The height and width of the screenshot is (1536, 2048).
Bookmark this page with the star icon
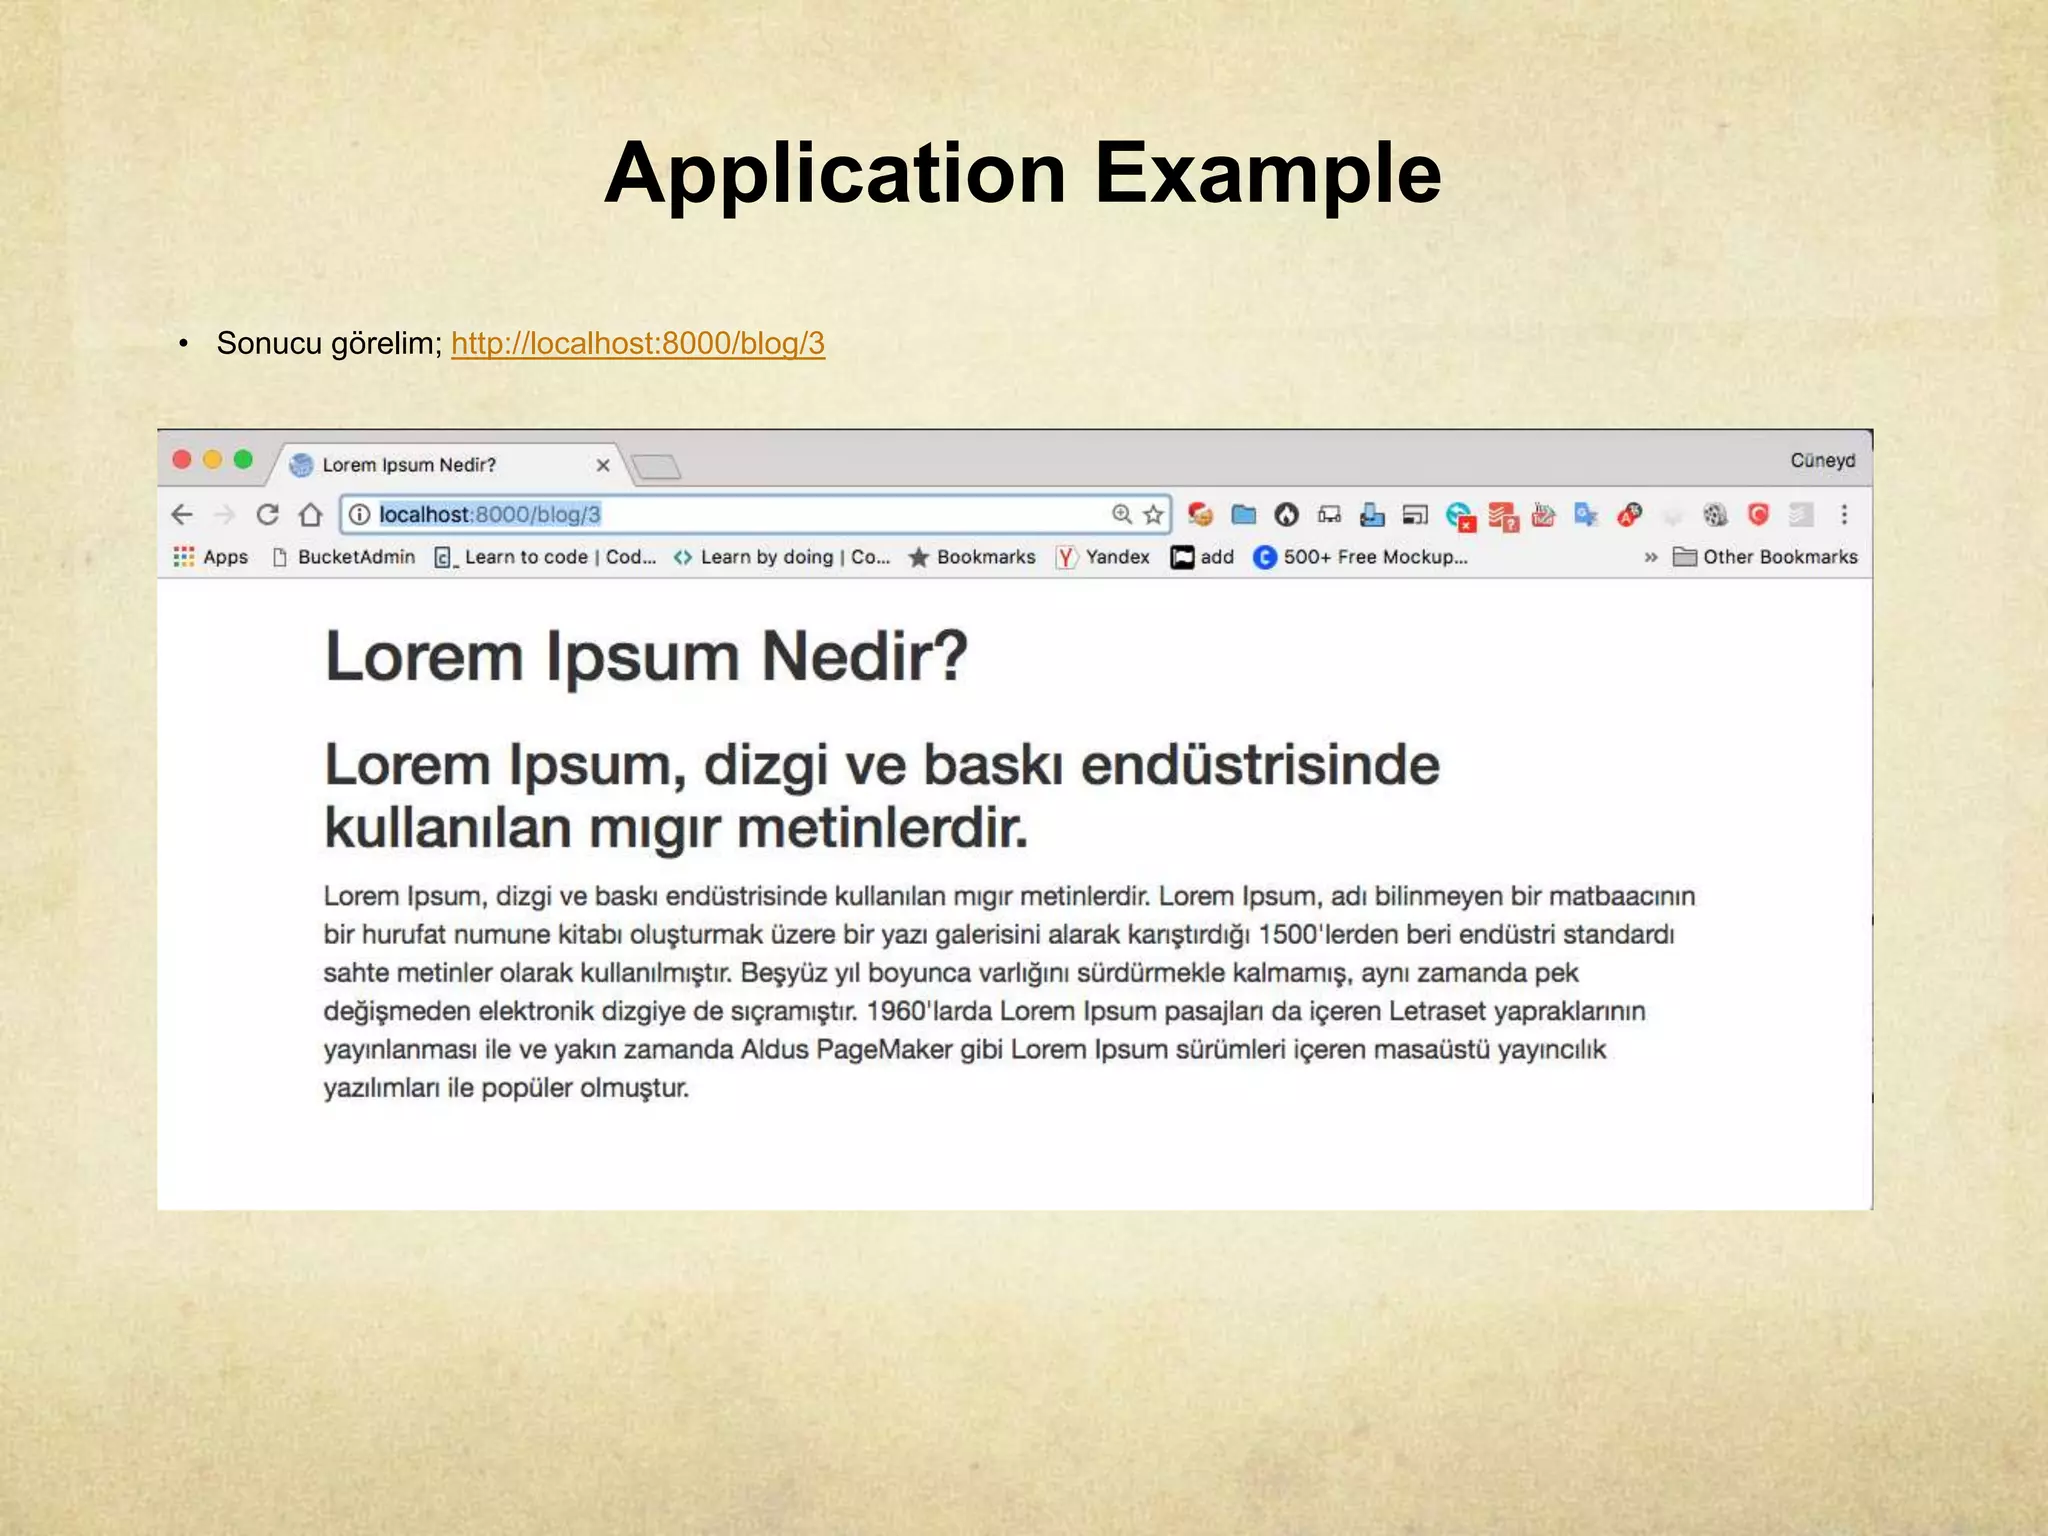tap(1153, 514)
